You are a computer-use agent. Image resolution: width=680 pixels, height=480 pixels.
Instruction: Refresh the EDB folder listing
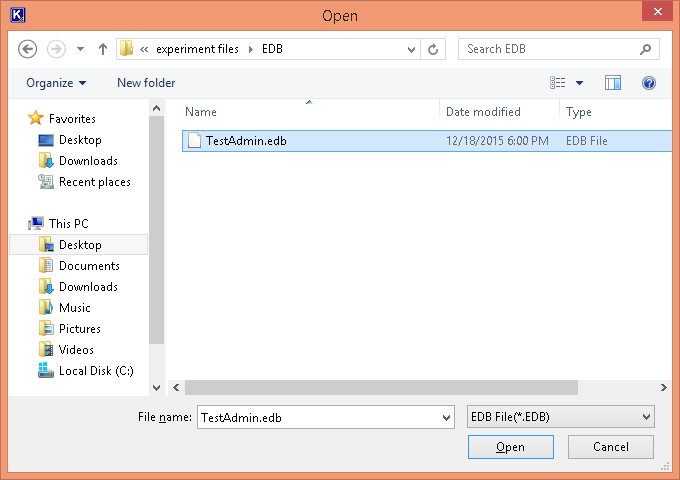click(x=433, y=49)
